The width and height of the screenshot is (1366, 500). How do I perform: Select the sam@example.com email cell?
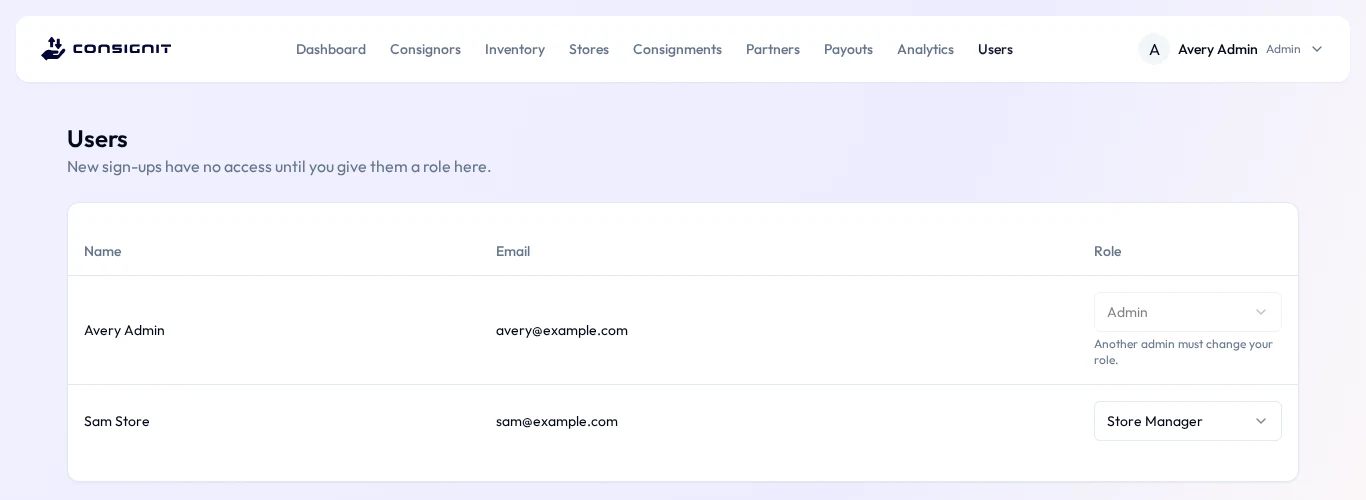557,421
